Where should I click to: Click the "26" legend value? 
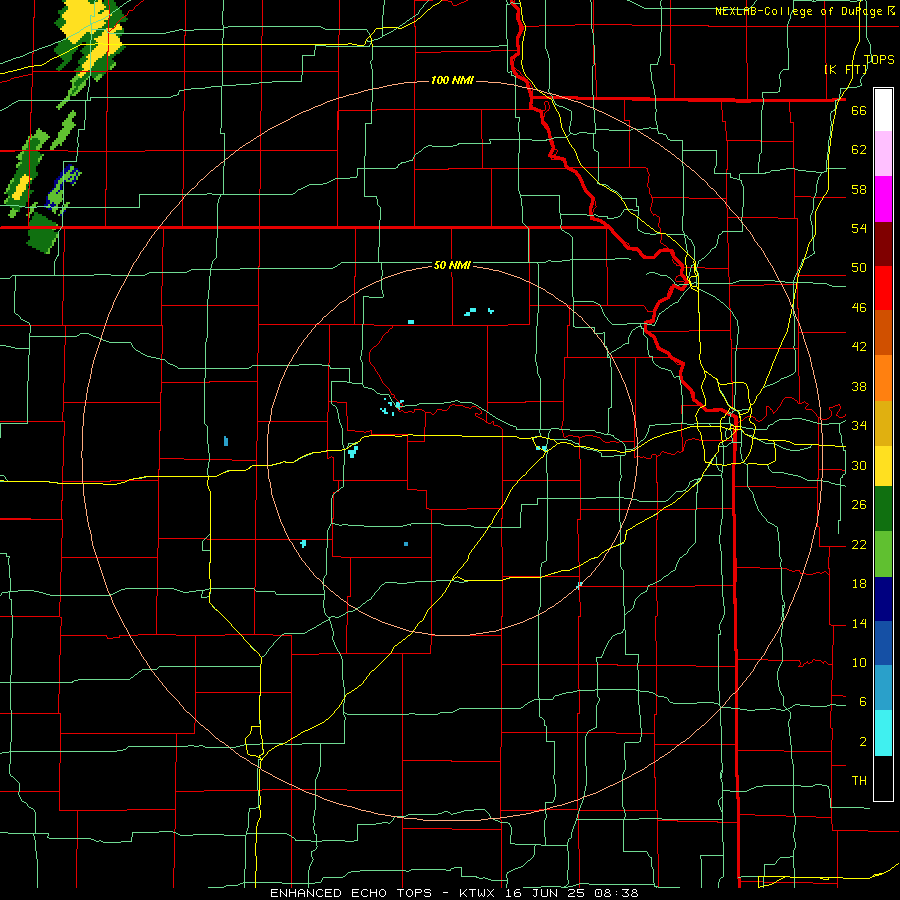click(x=859, y=505)
